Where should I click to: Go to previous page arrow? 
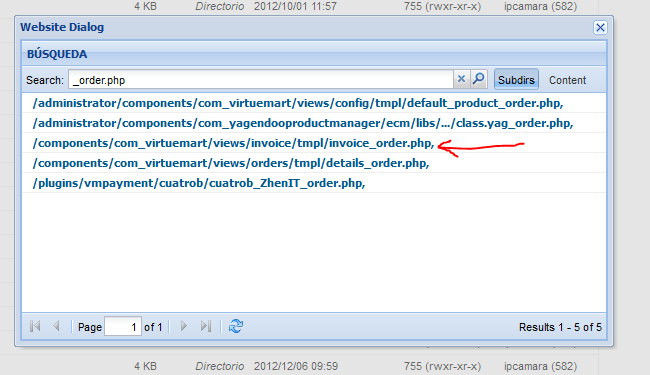[57, 327]
